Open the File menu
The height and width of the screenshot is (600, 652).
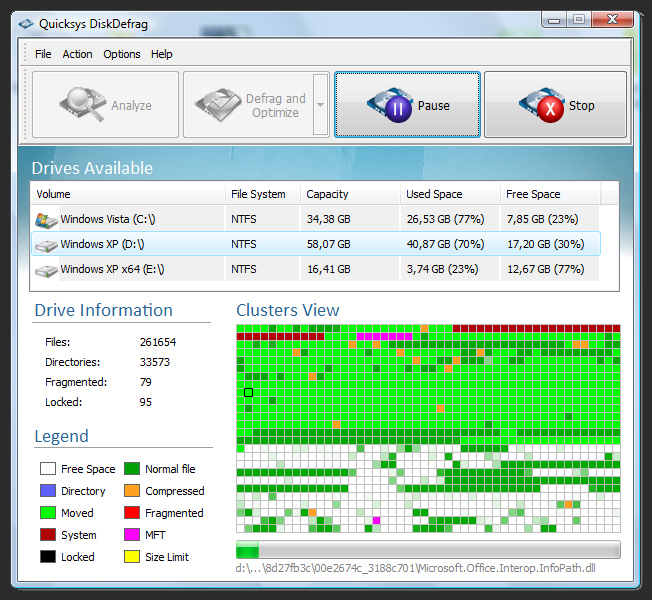[43, 54]
